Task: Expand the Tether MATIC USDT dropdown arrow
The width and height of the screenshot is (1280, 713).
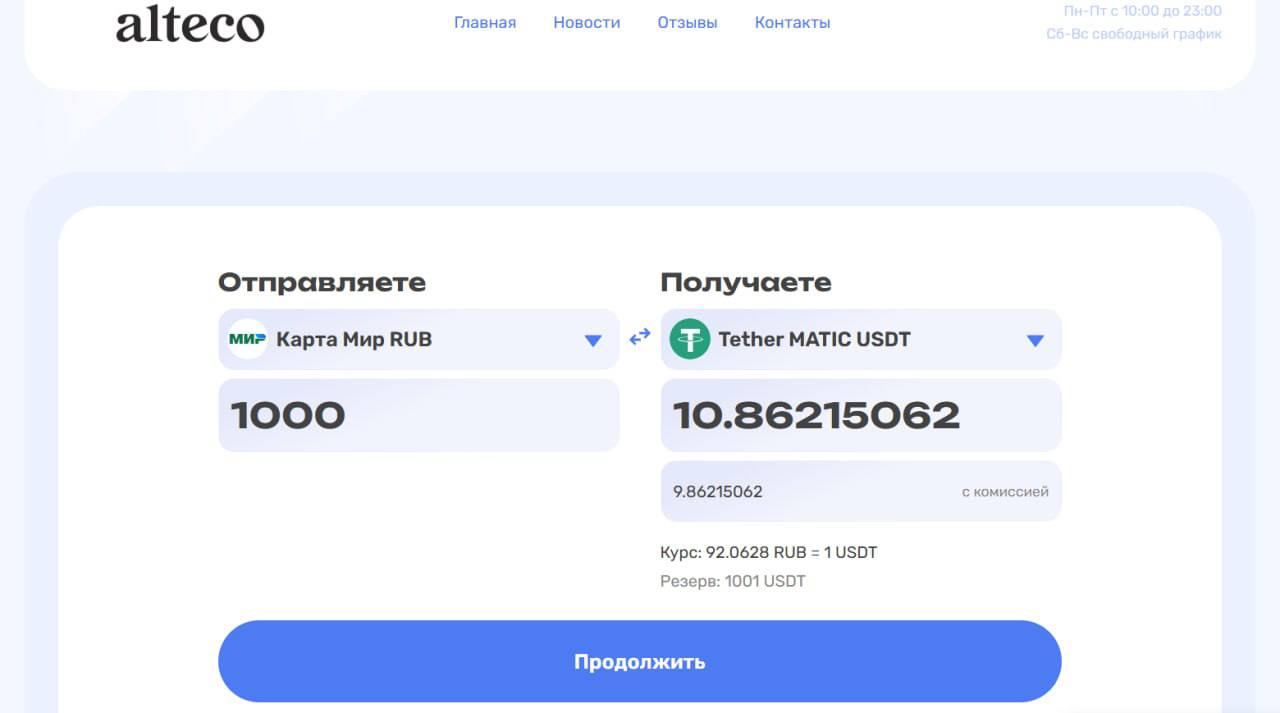Action: (1035, 340)
